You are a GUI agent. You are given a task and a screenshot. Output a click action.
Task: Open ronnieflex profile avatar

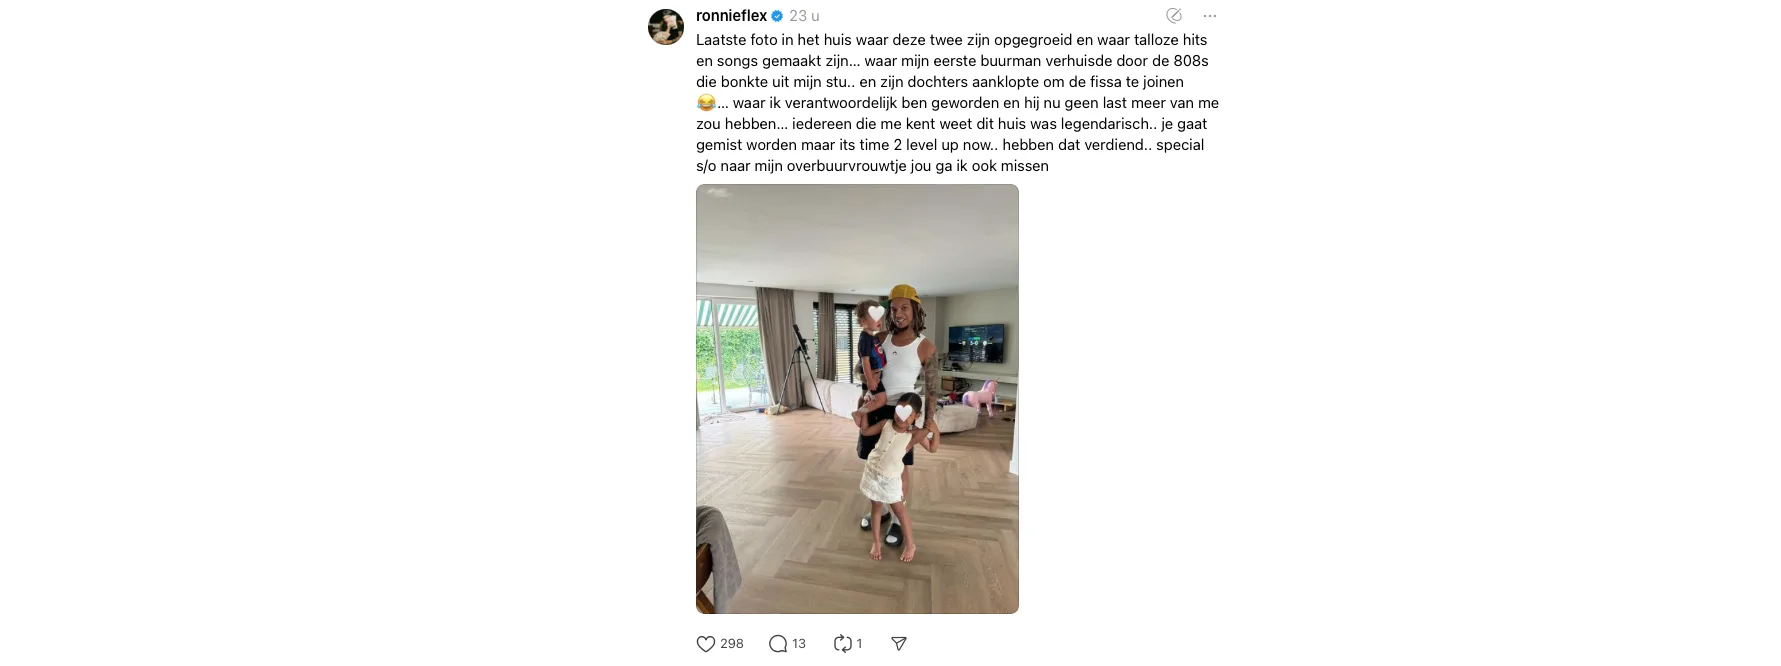click(x=666, y=27)
